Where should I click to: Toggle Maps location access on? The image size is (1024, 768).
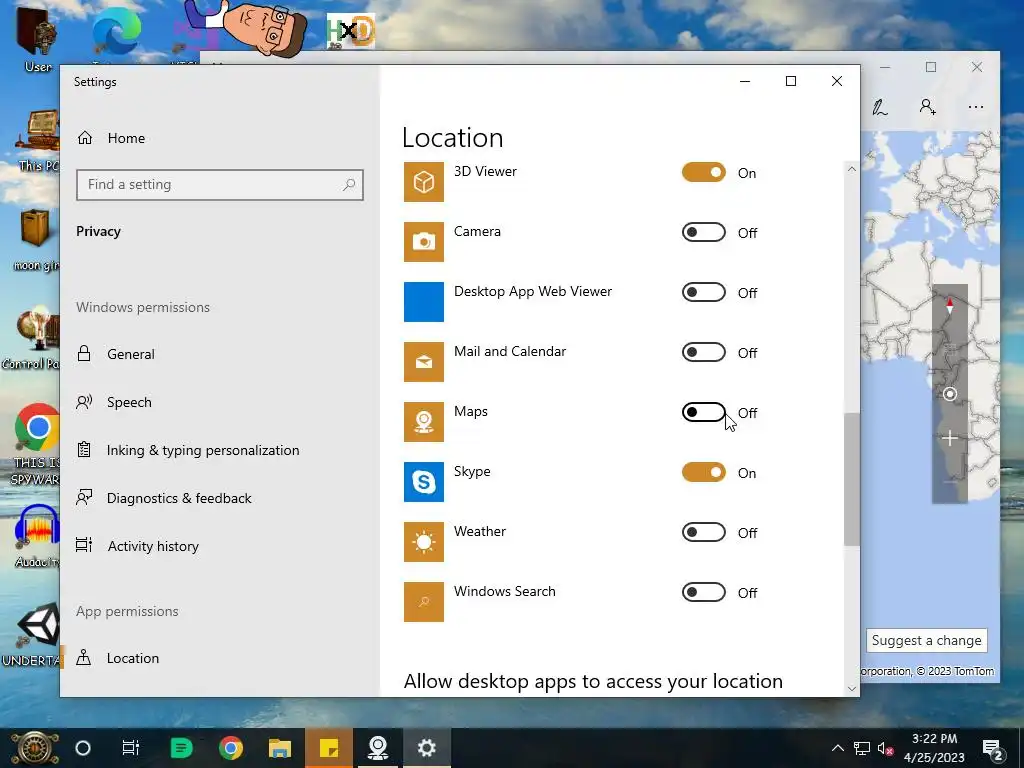(703, 413)
